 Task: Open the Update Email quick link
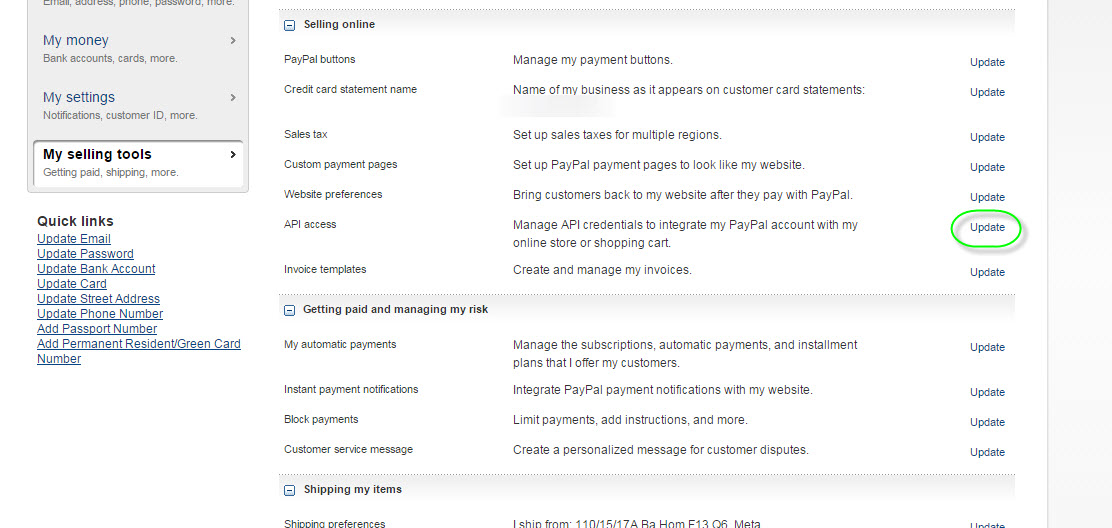pos(74,239)
